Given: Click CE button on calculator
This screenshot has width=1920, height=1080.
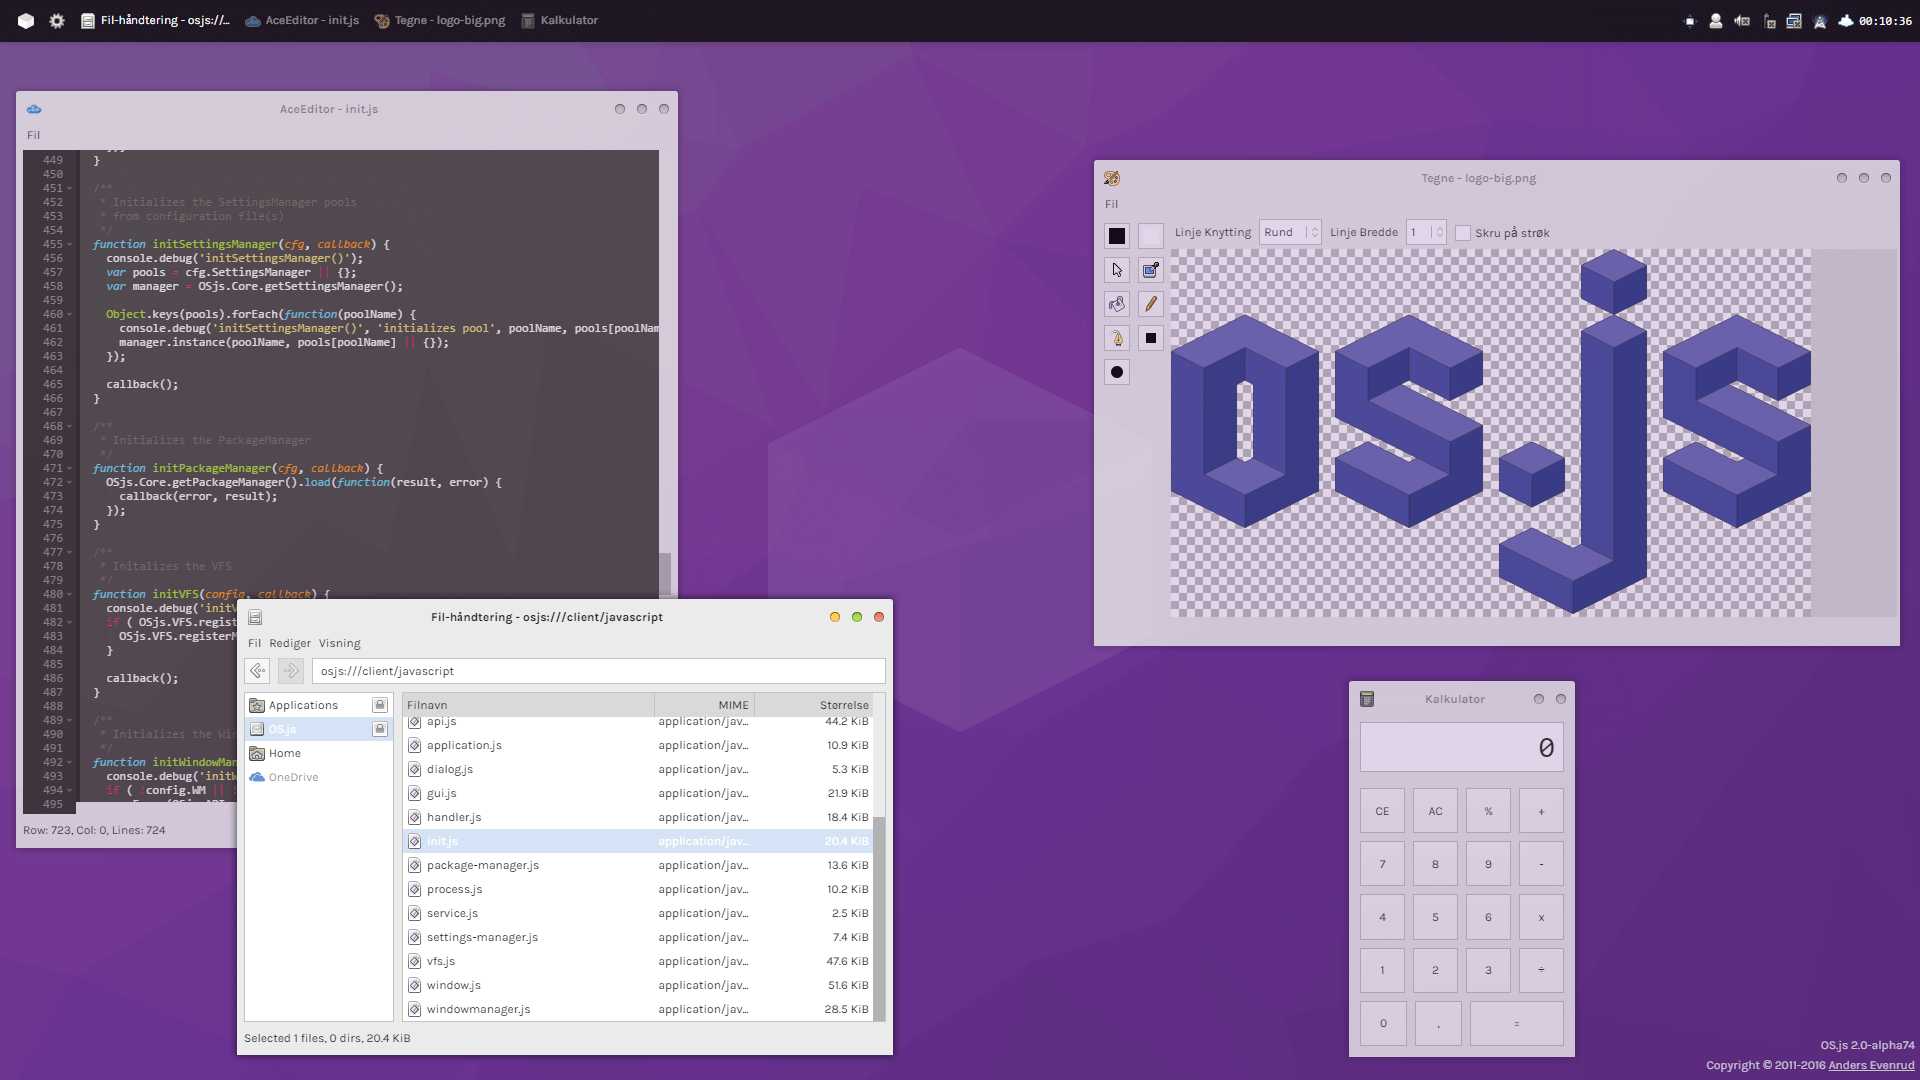Looking at the screenshot, I should pos(1381,811).
